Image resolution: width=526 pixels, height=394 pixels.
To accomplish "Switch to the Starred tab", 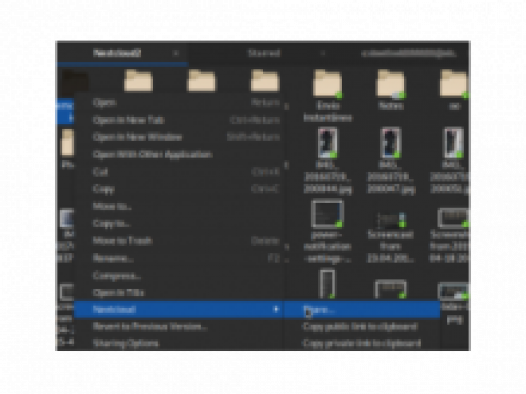I will click(264, 53).
